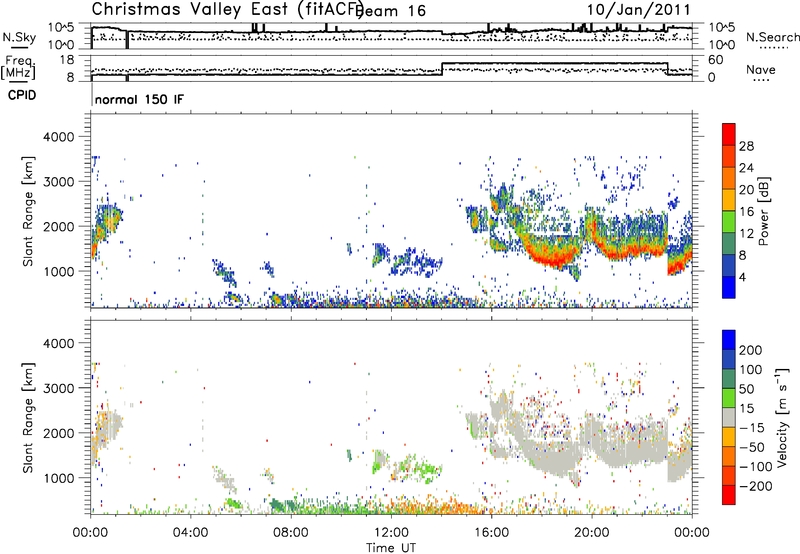Click the '18' frequency axis tick
This screenshot has width=800, height=554.
[x=67, y=60]
